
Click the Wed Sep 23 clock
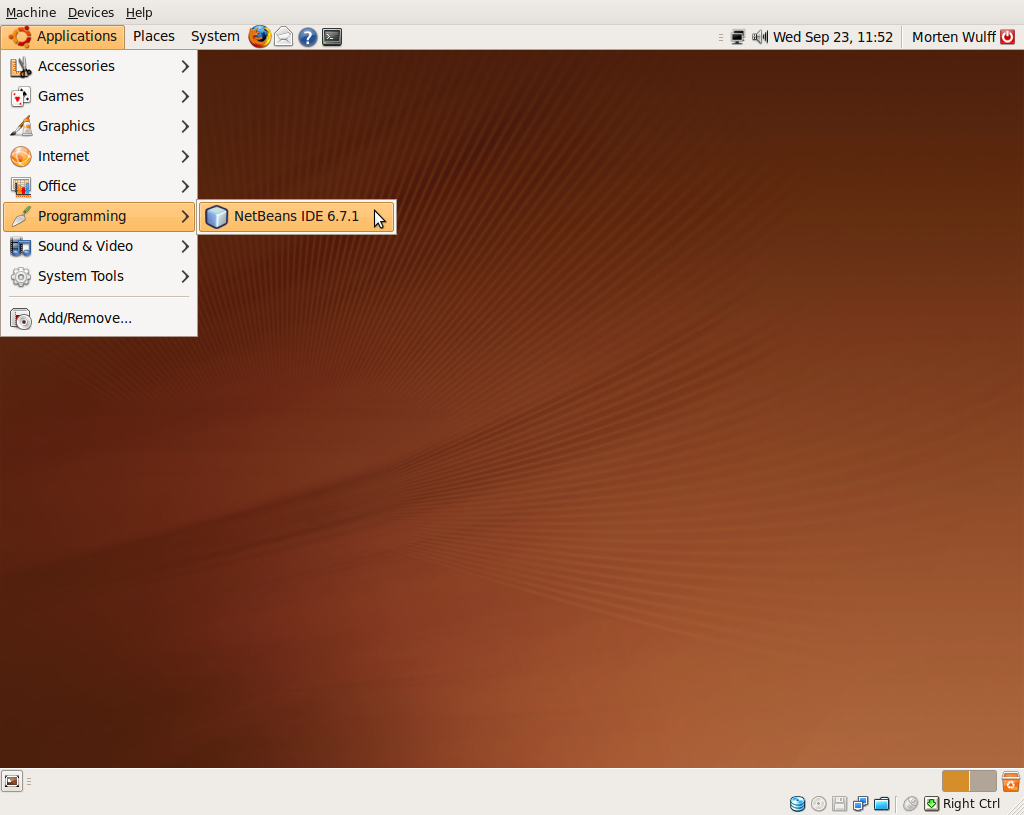point(833,37)
